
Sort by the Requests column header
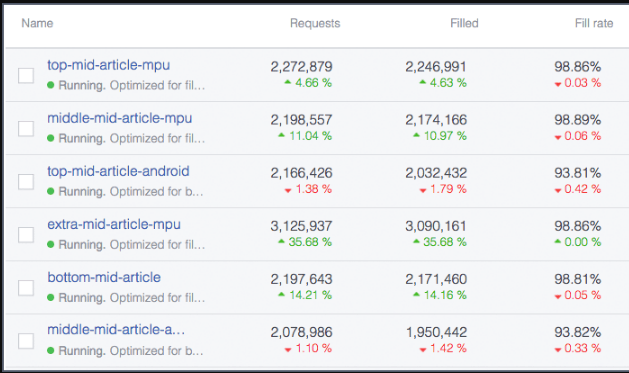(315, 23)
